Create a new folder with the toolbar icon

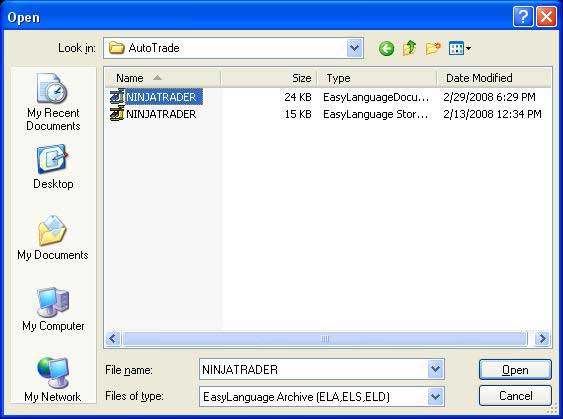433,48
